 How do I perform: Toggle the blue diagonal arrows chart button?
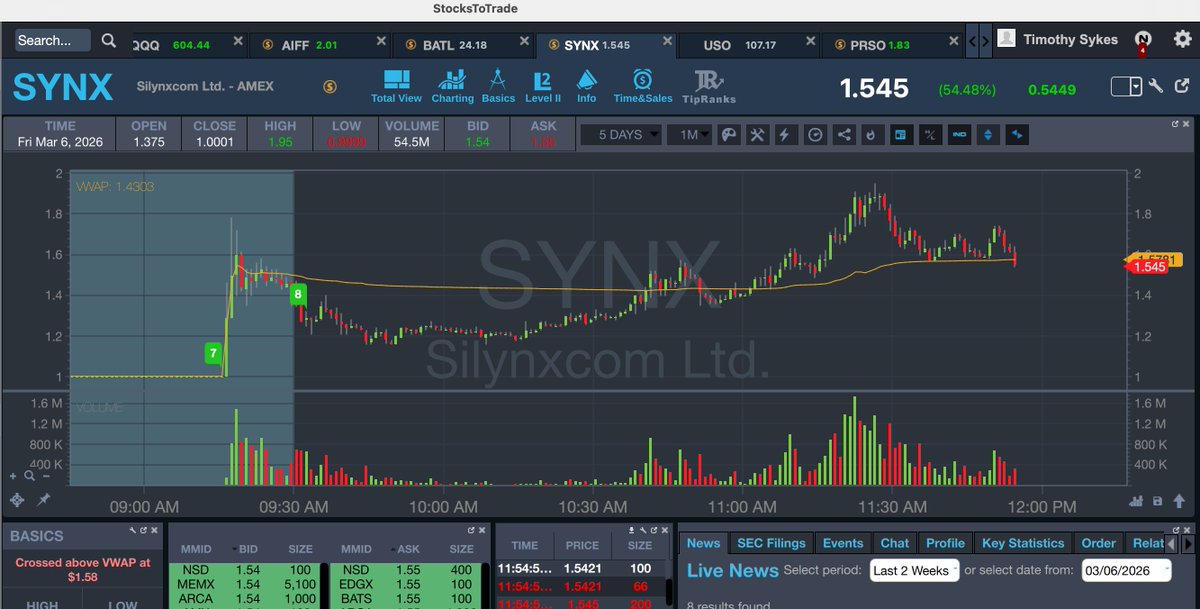pyautogui.click(x=1018, y=134)
